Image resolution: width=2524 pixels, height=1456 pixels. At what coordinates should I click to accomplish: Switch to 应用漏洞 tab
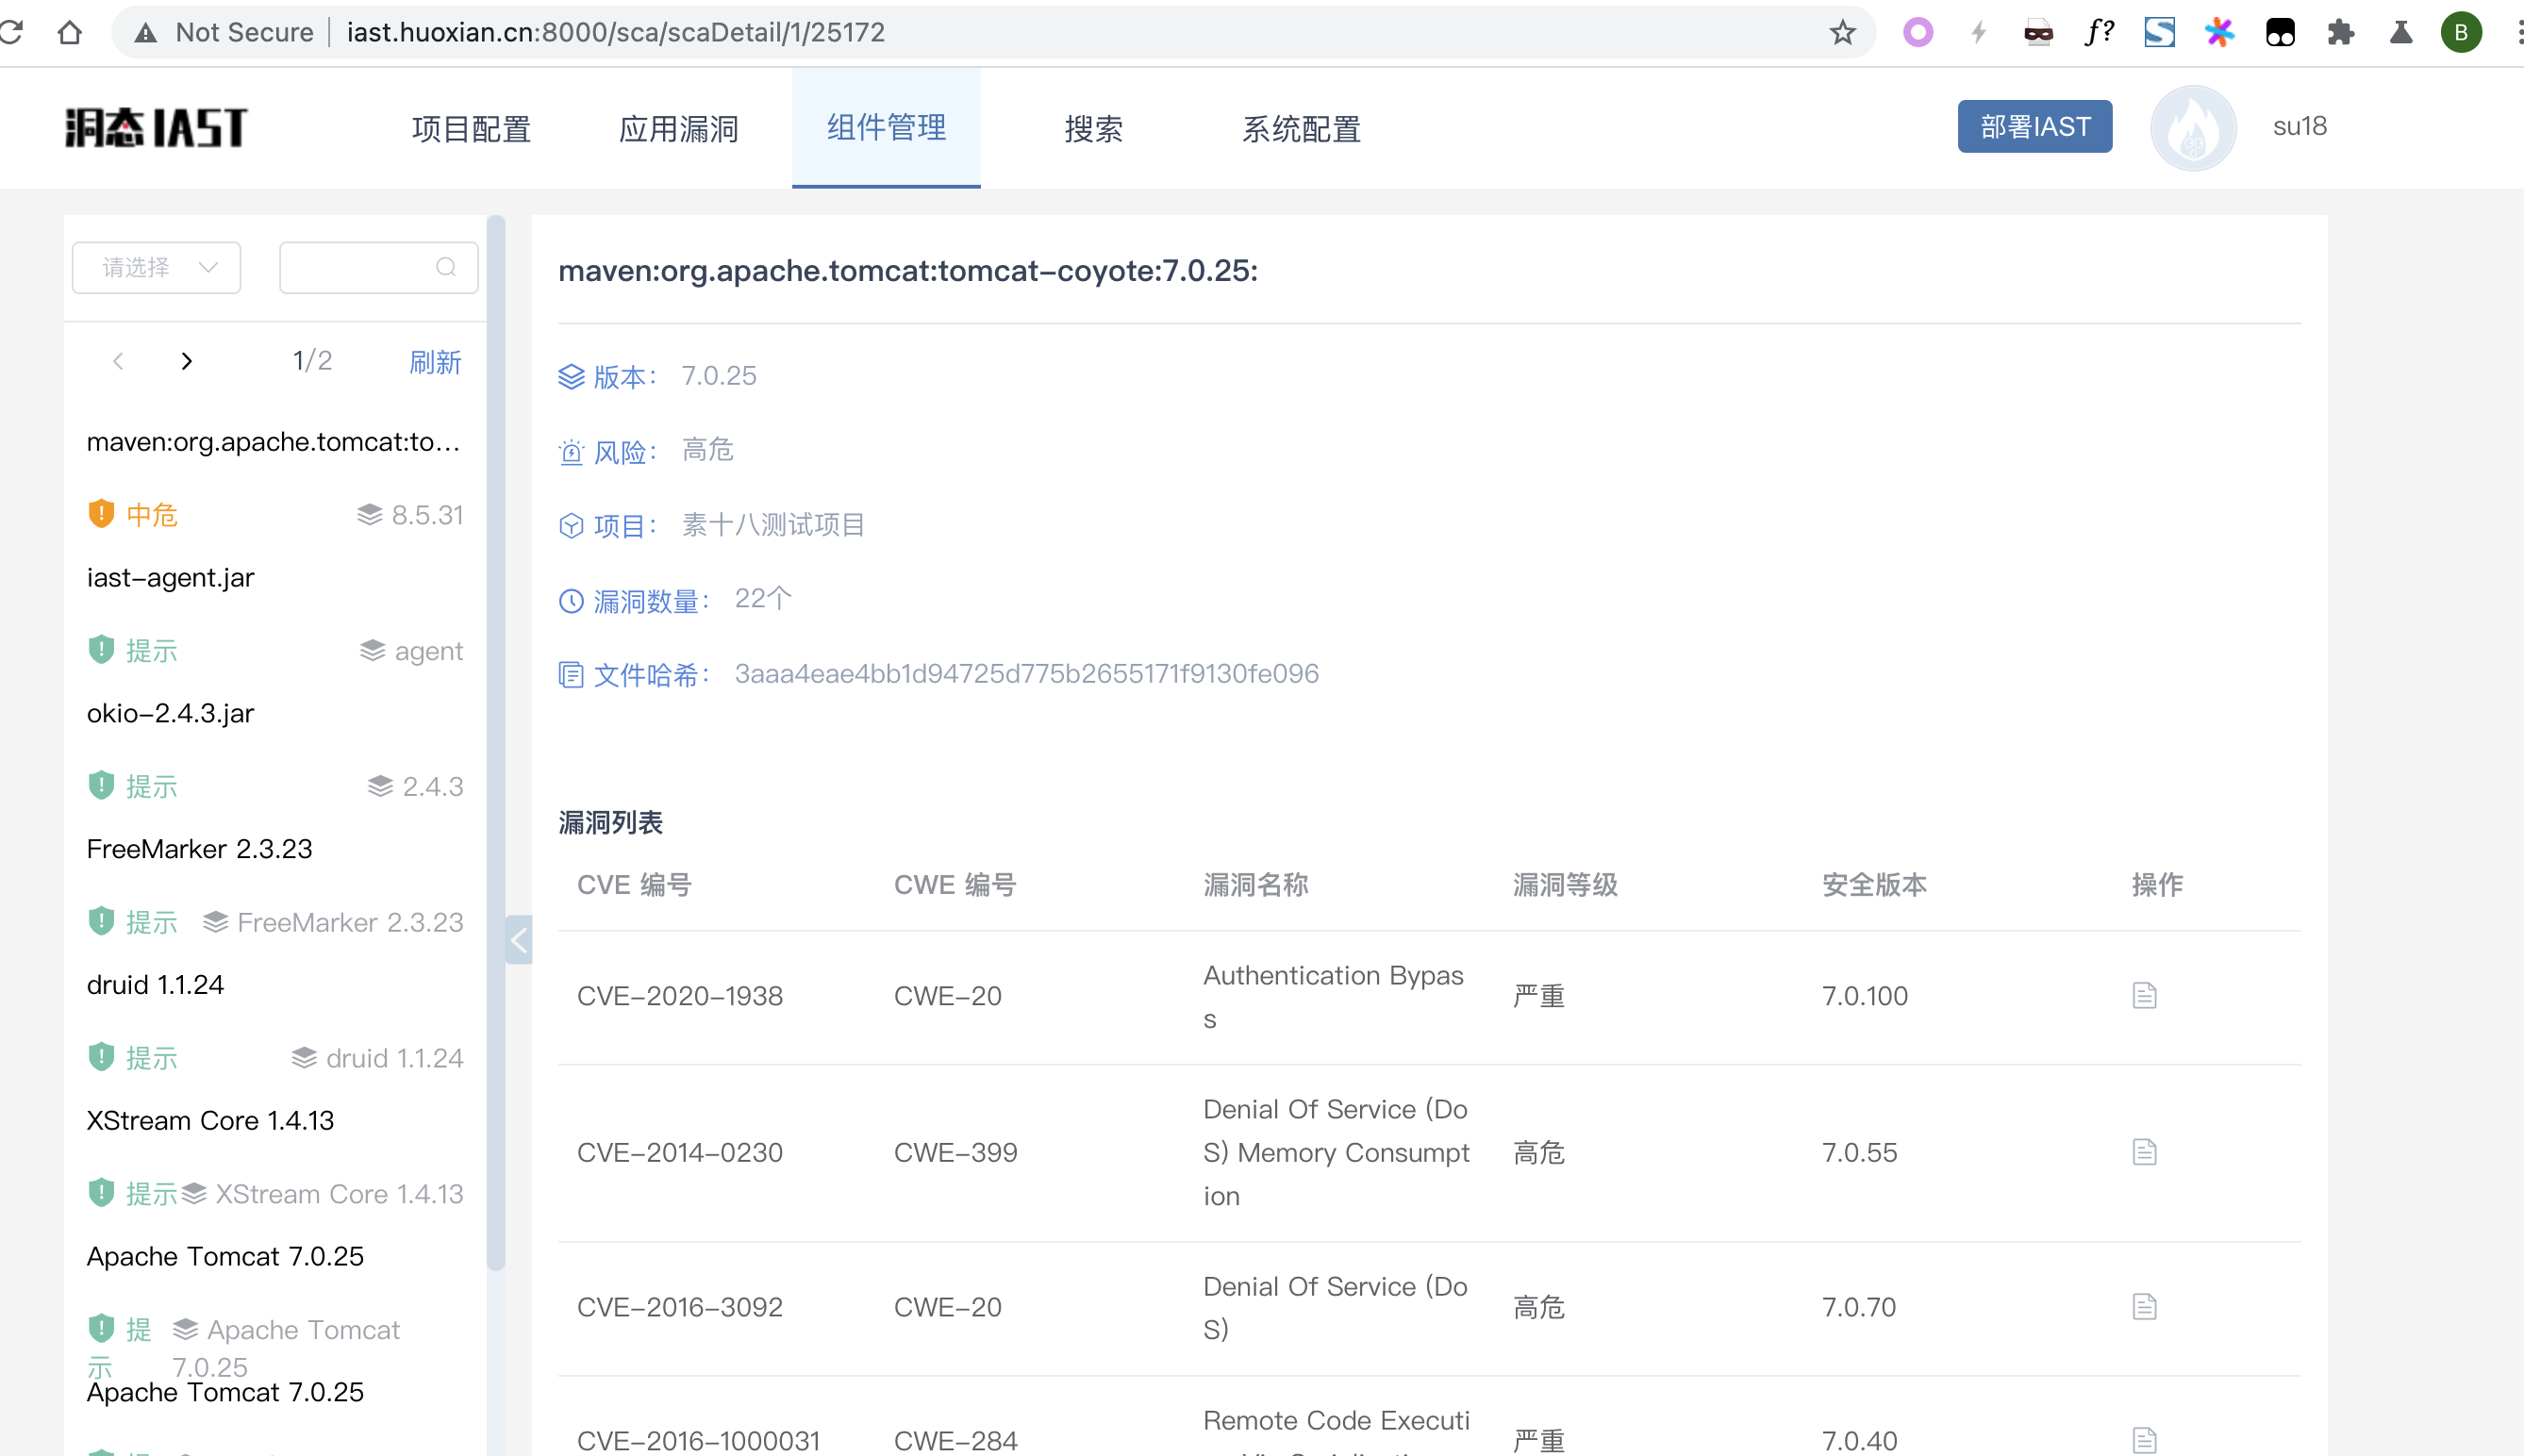[678, 129]
